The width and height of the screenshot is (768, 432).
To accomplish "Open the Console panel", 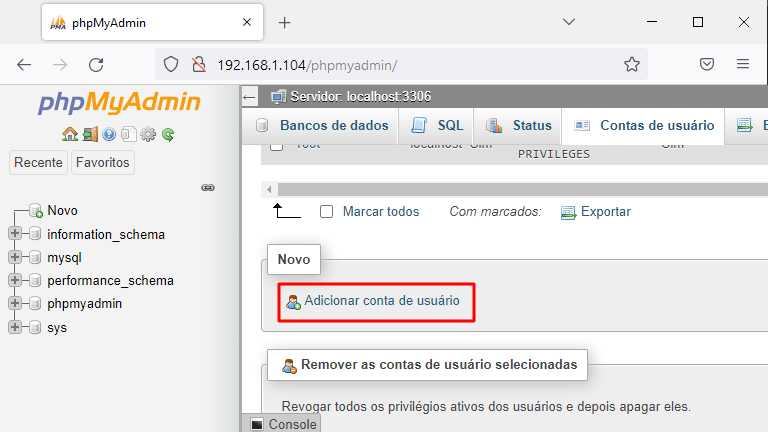I will point(284,424).
